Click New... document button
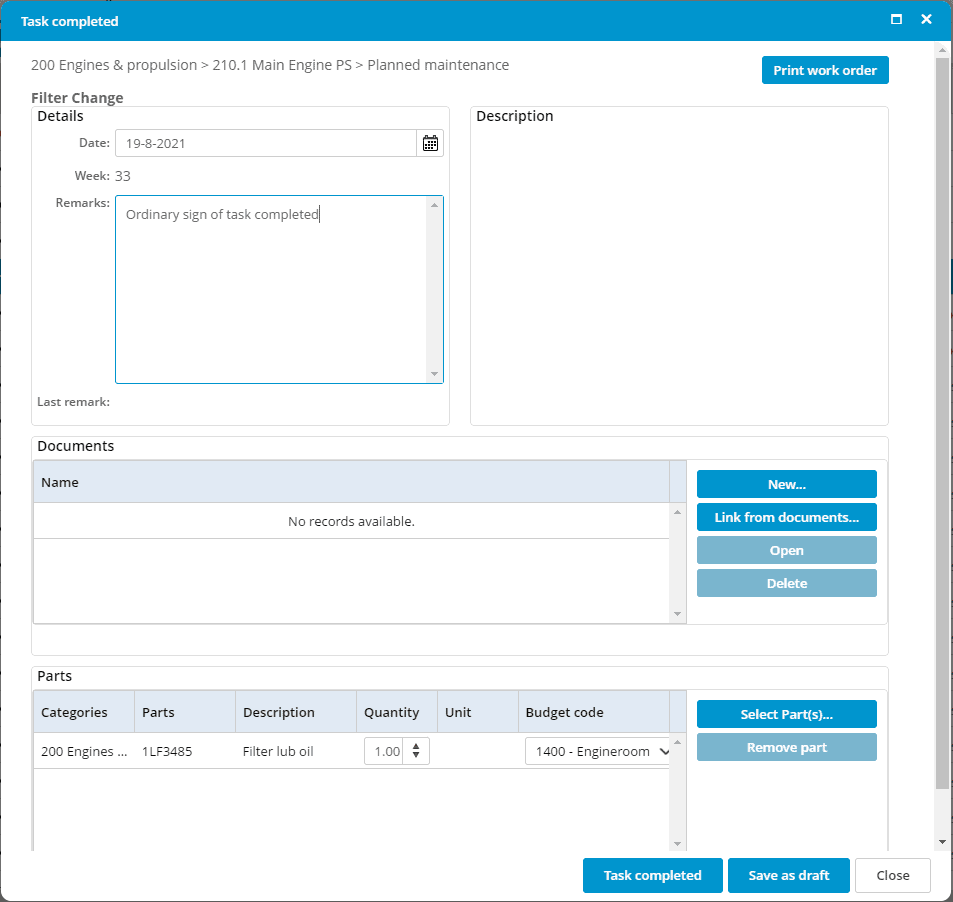 (x=786, y=484)
